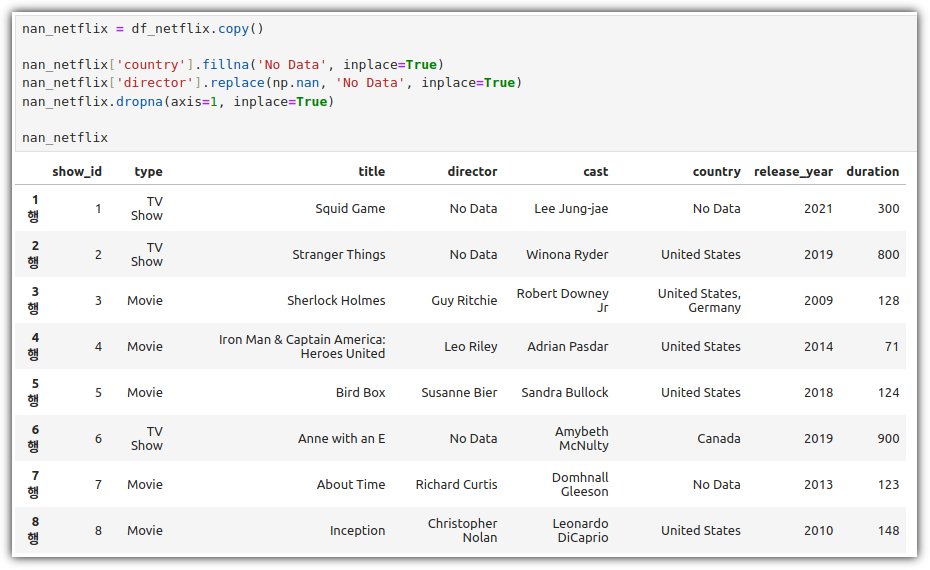Screen dimensions: 930x570
Task: Click duration value 71
Action: [x=892, y=346]
